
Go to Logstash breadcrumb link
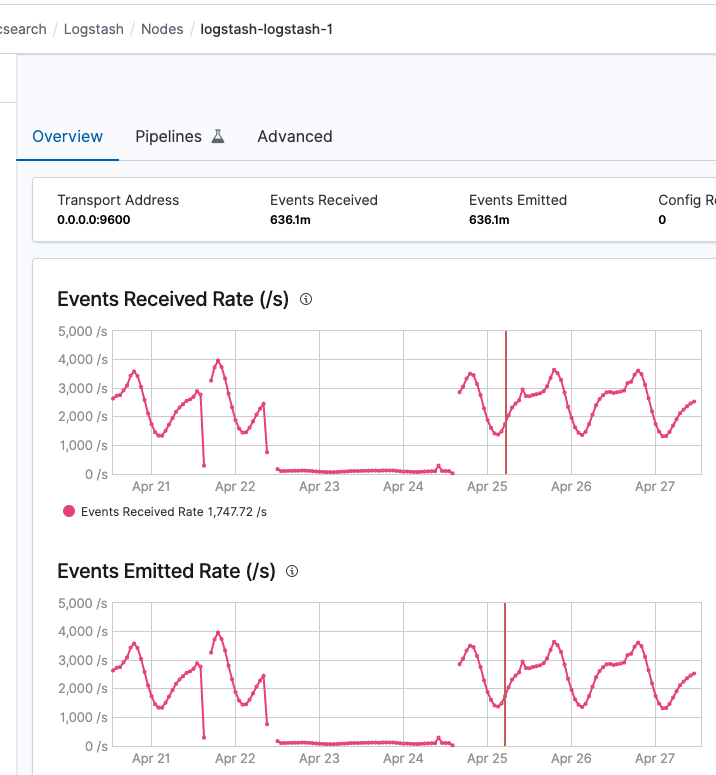(x=94, y=29)
